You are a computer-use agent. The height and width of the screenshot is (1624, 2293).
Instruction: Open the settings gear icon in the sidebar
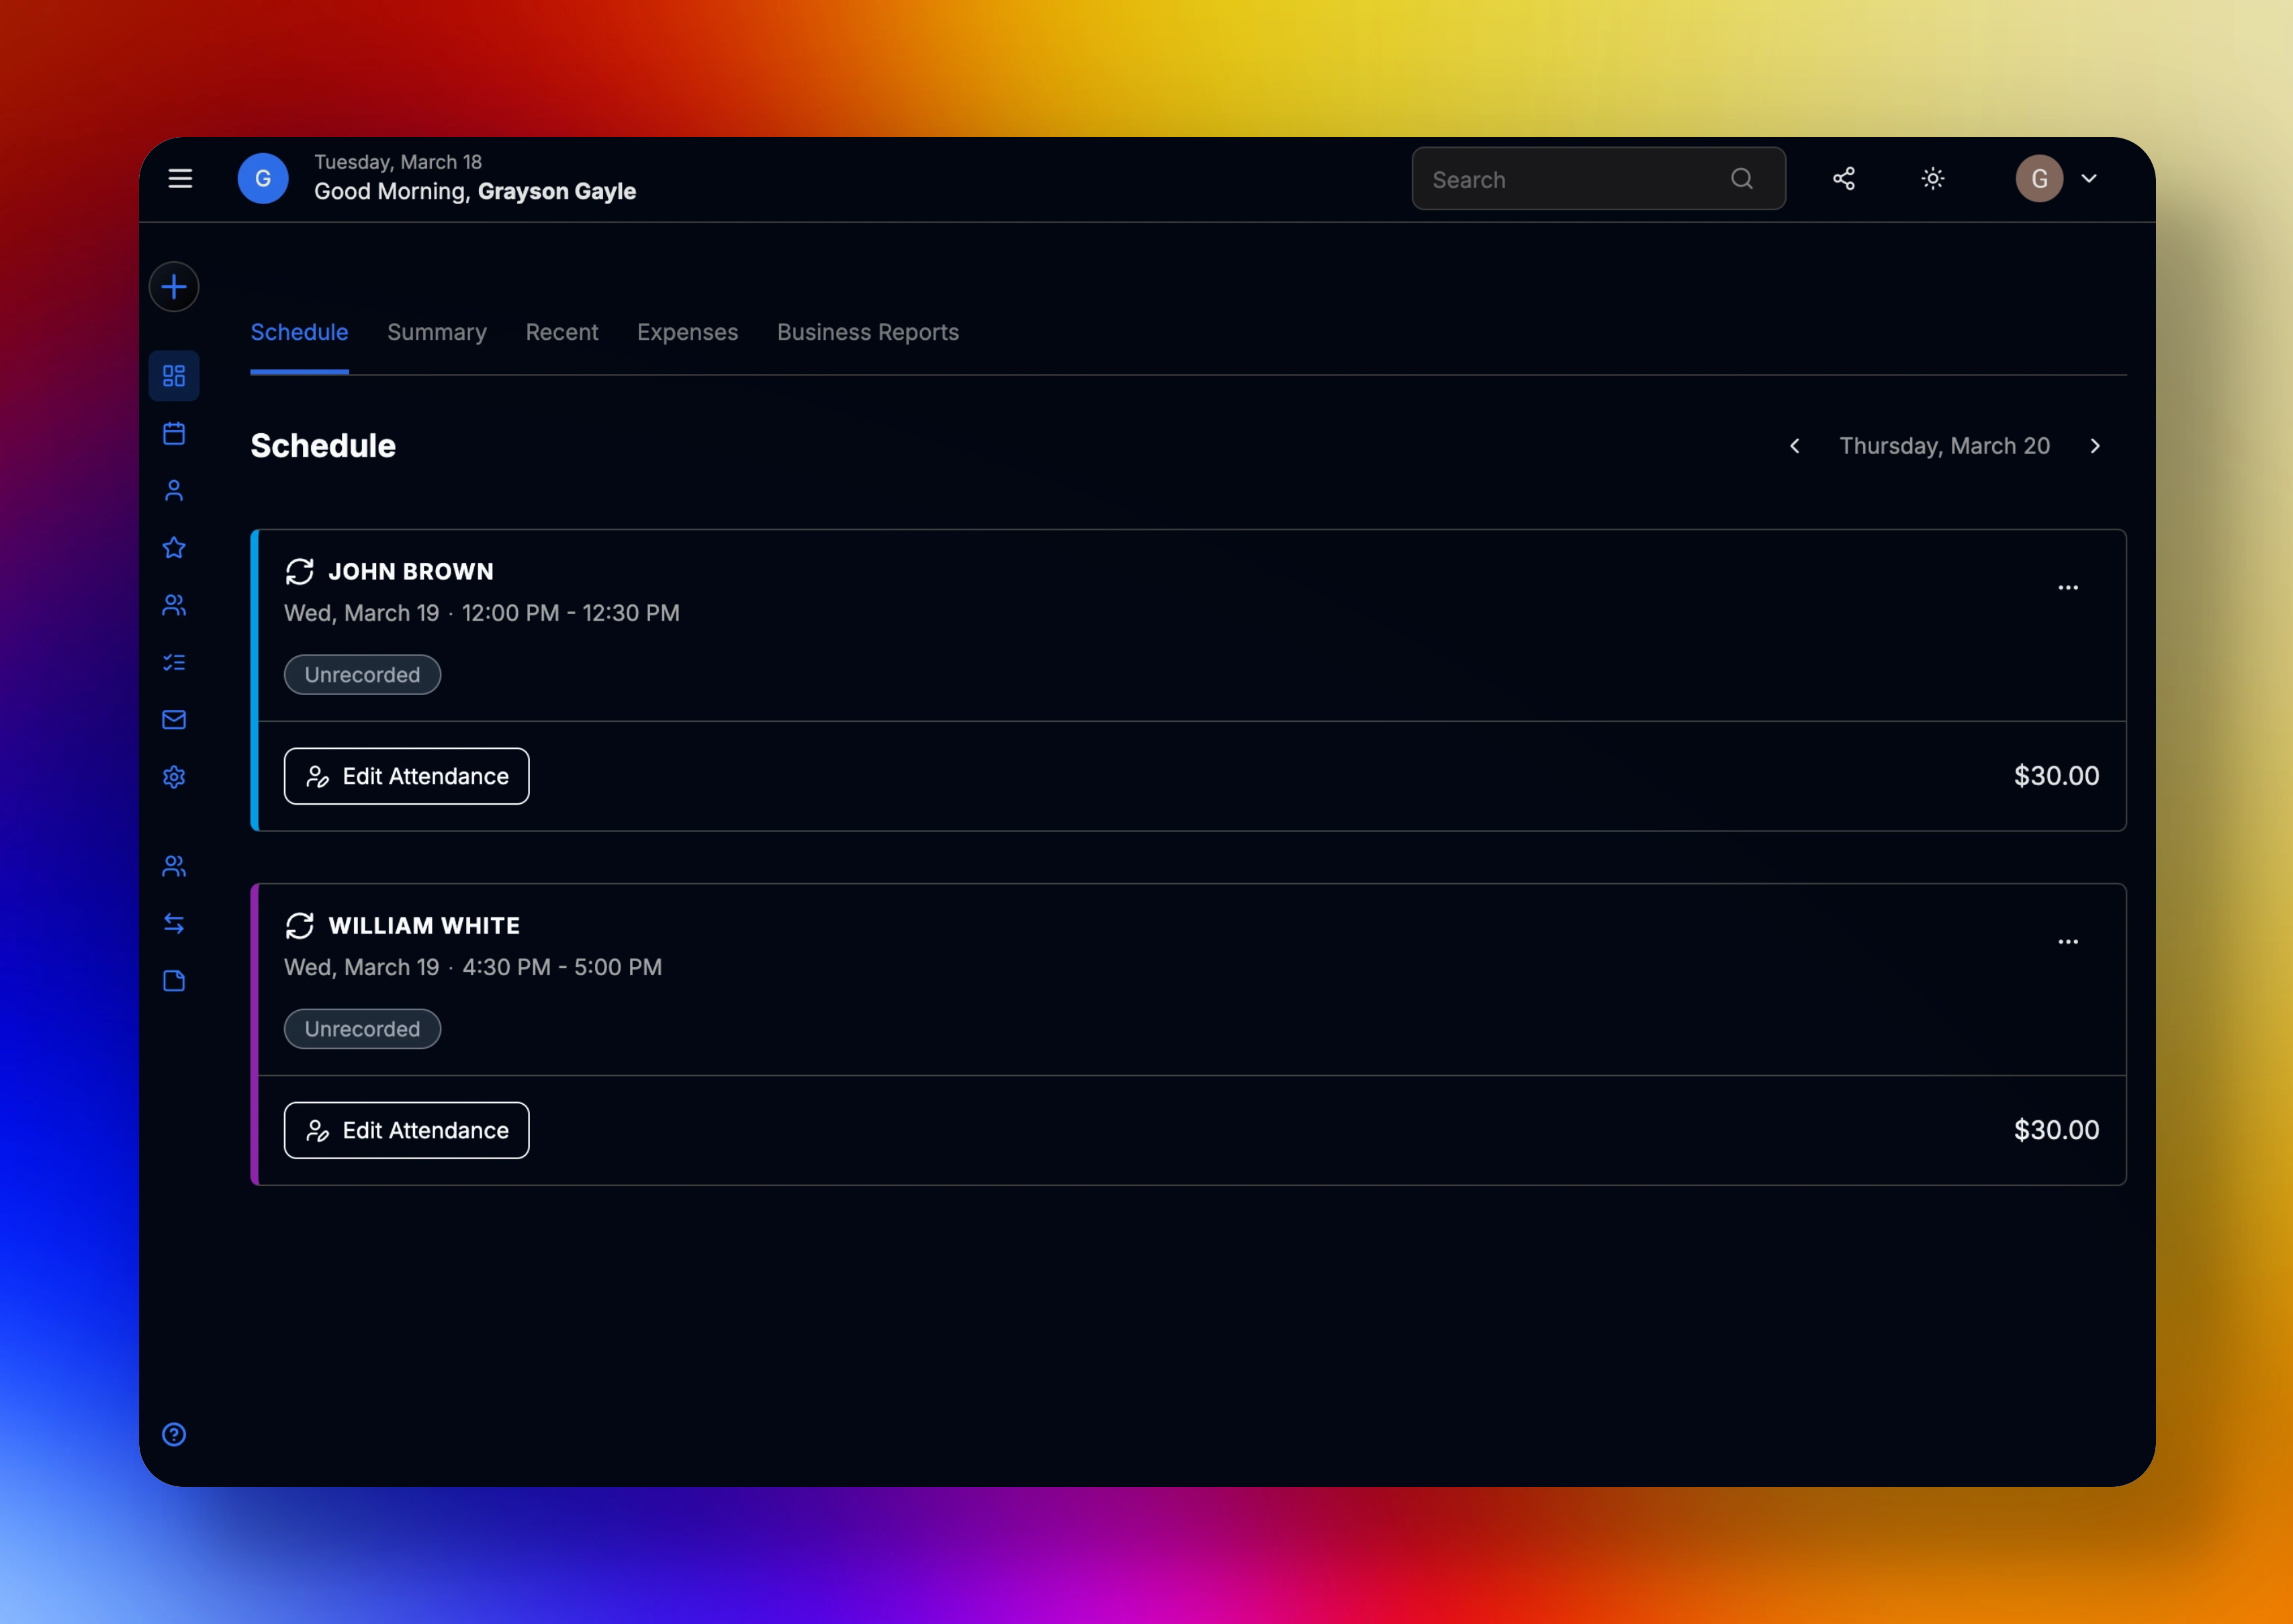[174, 777]
